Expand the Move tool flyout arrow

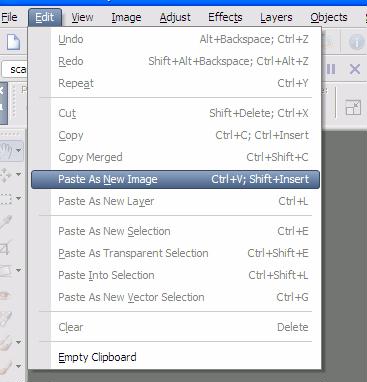coord(19,174)
